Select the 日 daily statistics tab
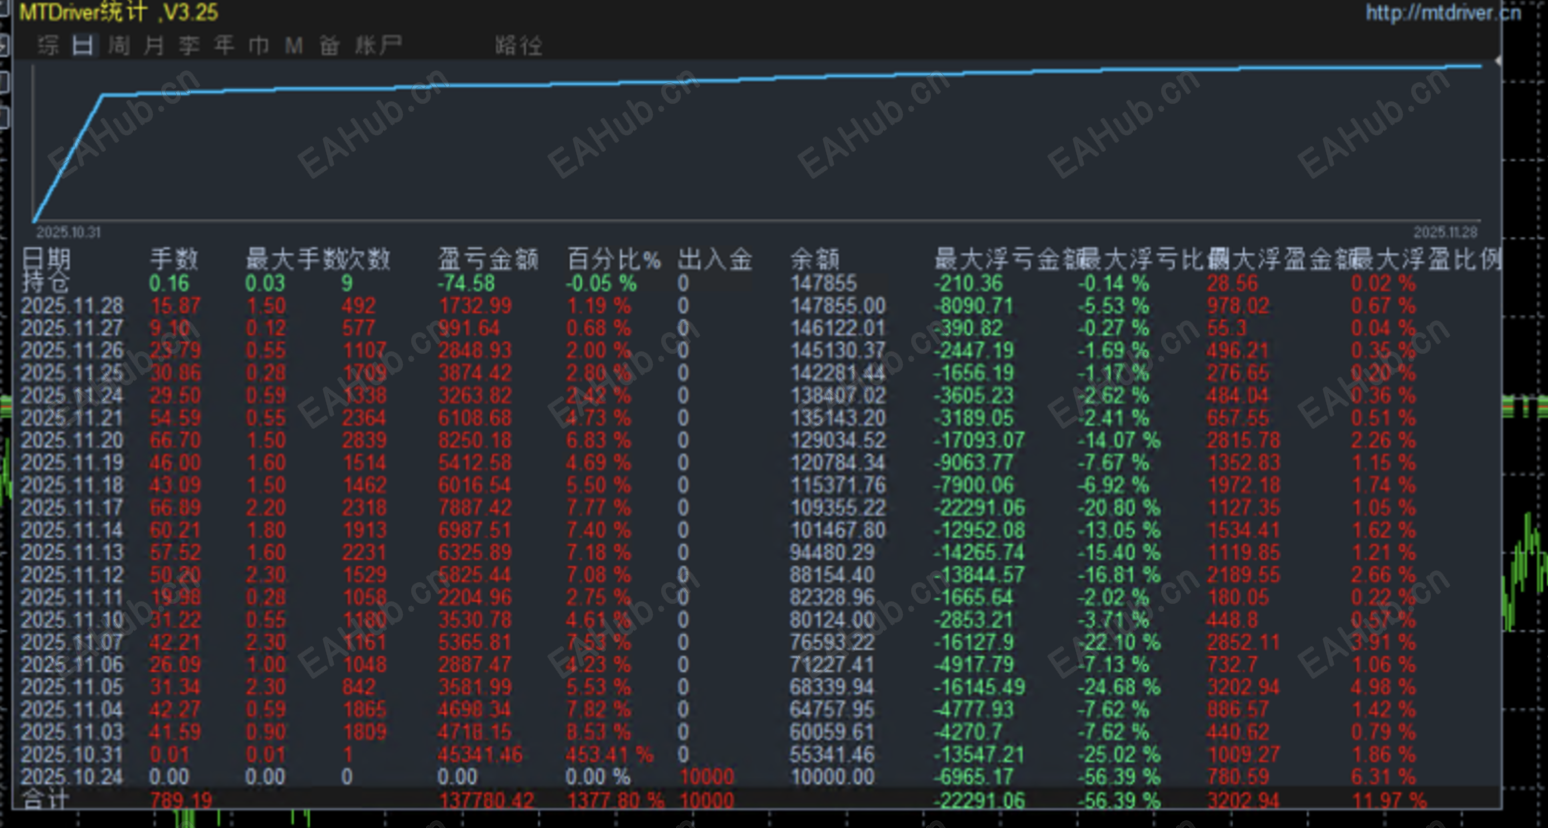 tap(83, 46)
